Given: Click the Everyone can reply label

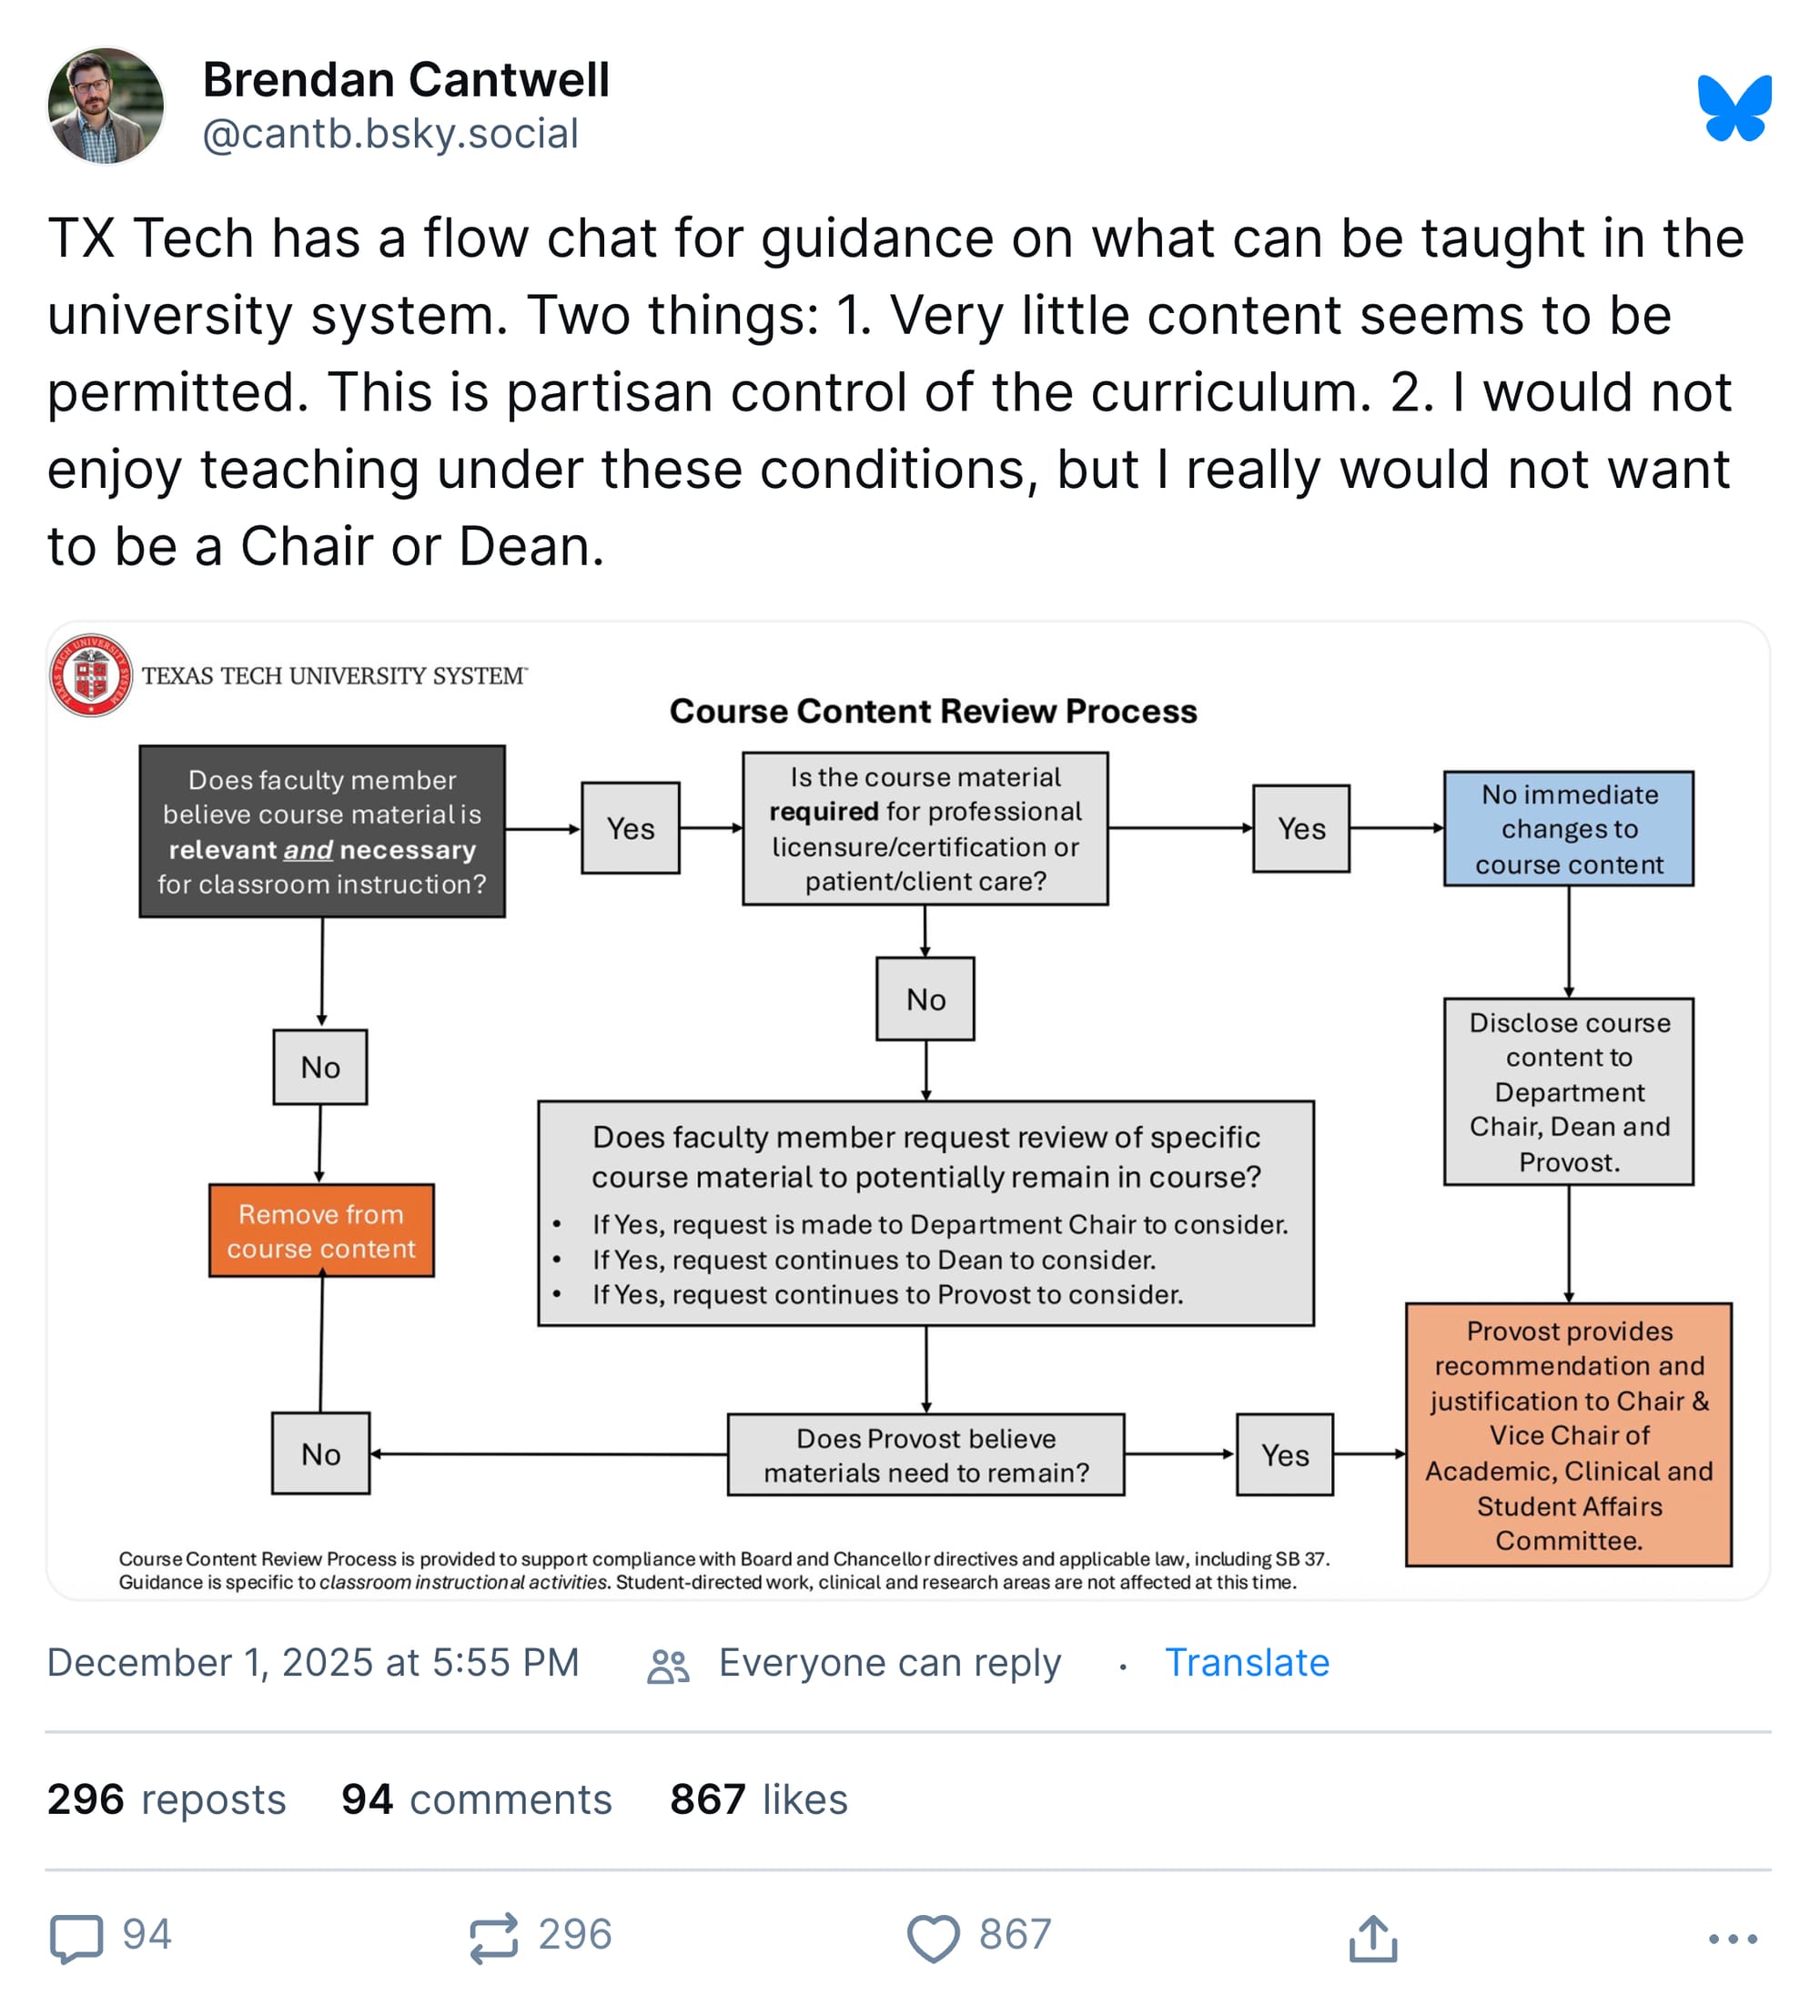Looking at the screenshot, I should click(x=889, y=1663).
